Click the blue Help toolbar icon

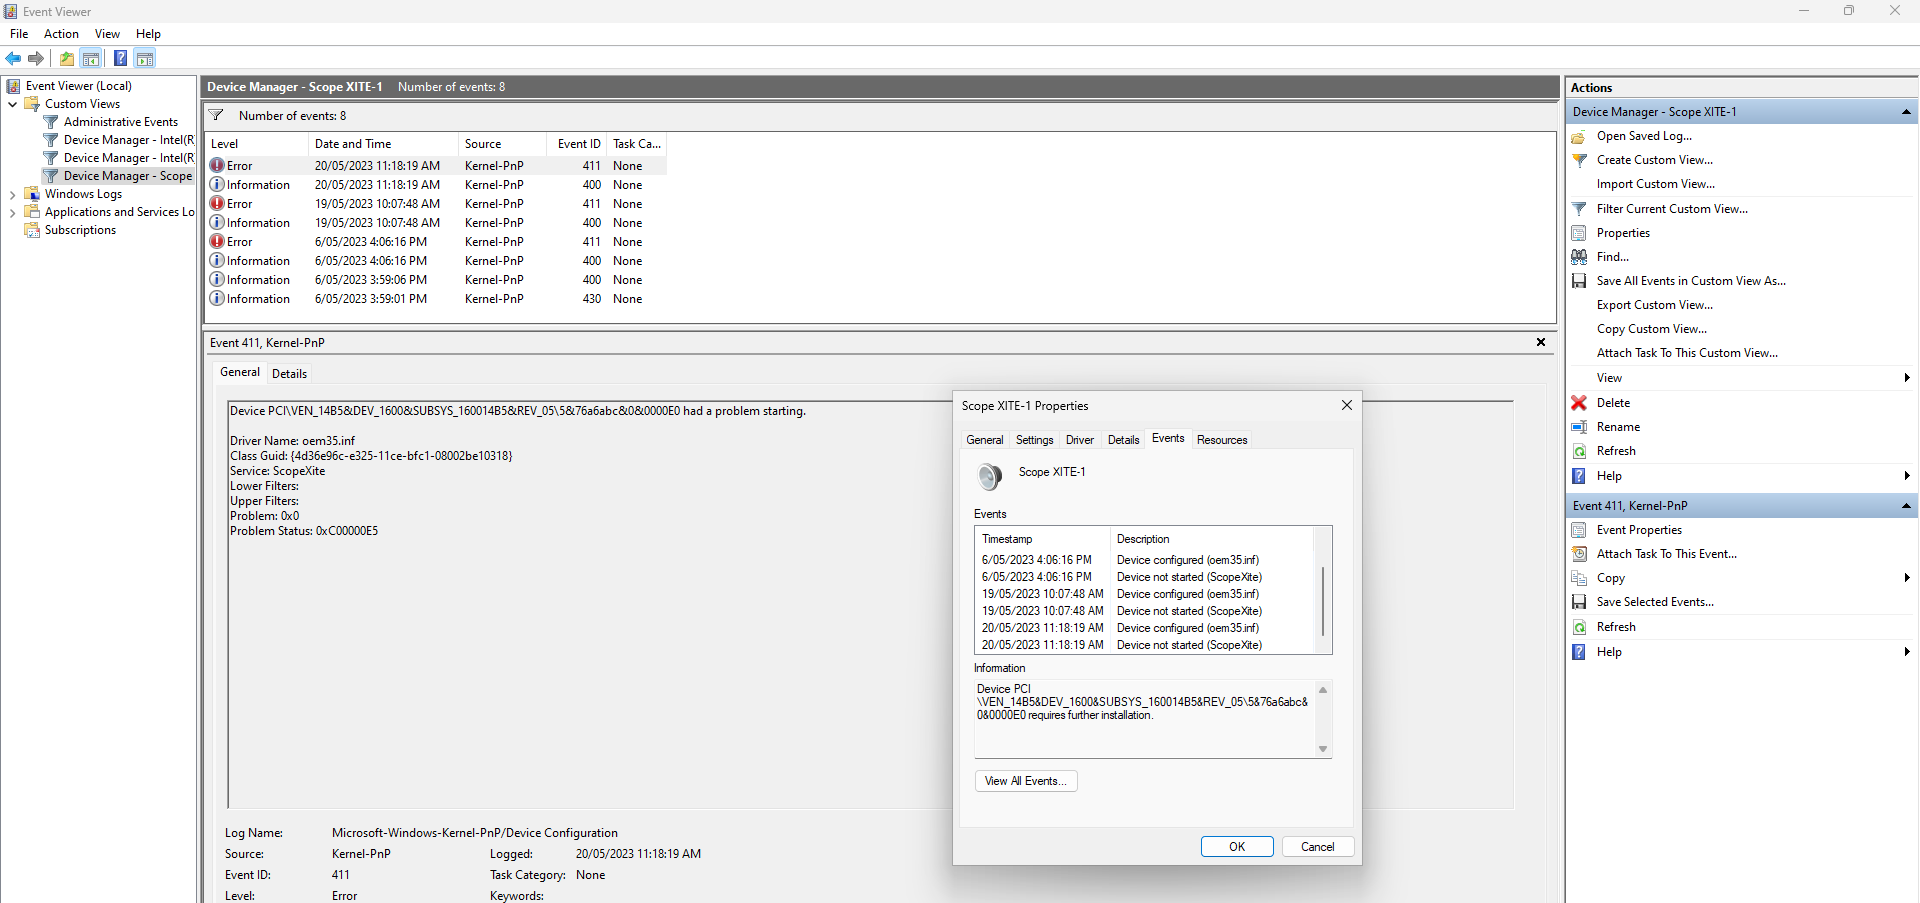[x=120, y=58]
